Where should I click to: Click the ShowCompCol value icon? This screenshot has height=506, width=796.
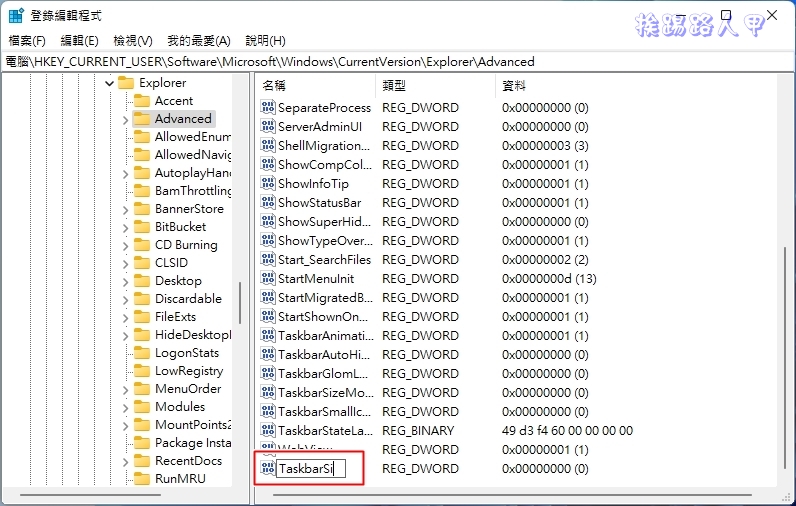point(268,164)
